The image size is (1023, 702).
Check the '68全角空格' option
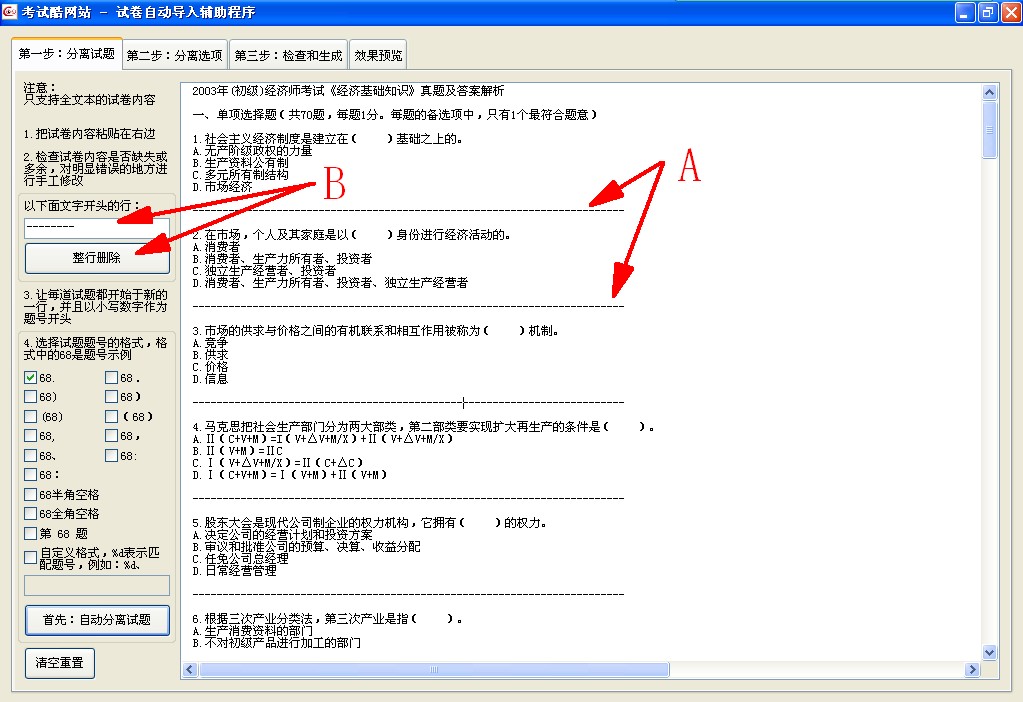pos(31,514)
